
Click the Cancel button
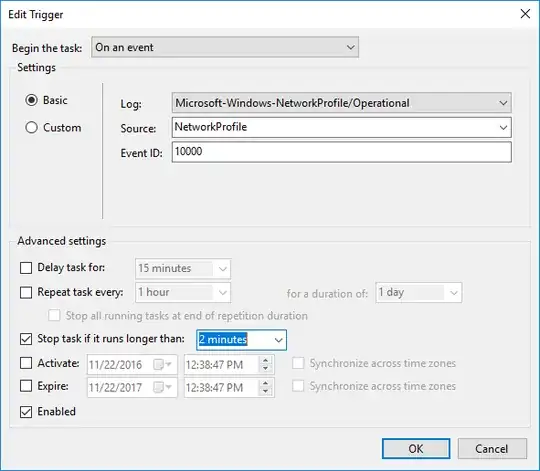492,449
